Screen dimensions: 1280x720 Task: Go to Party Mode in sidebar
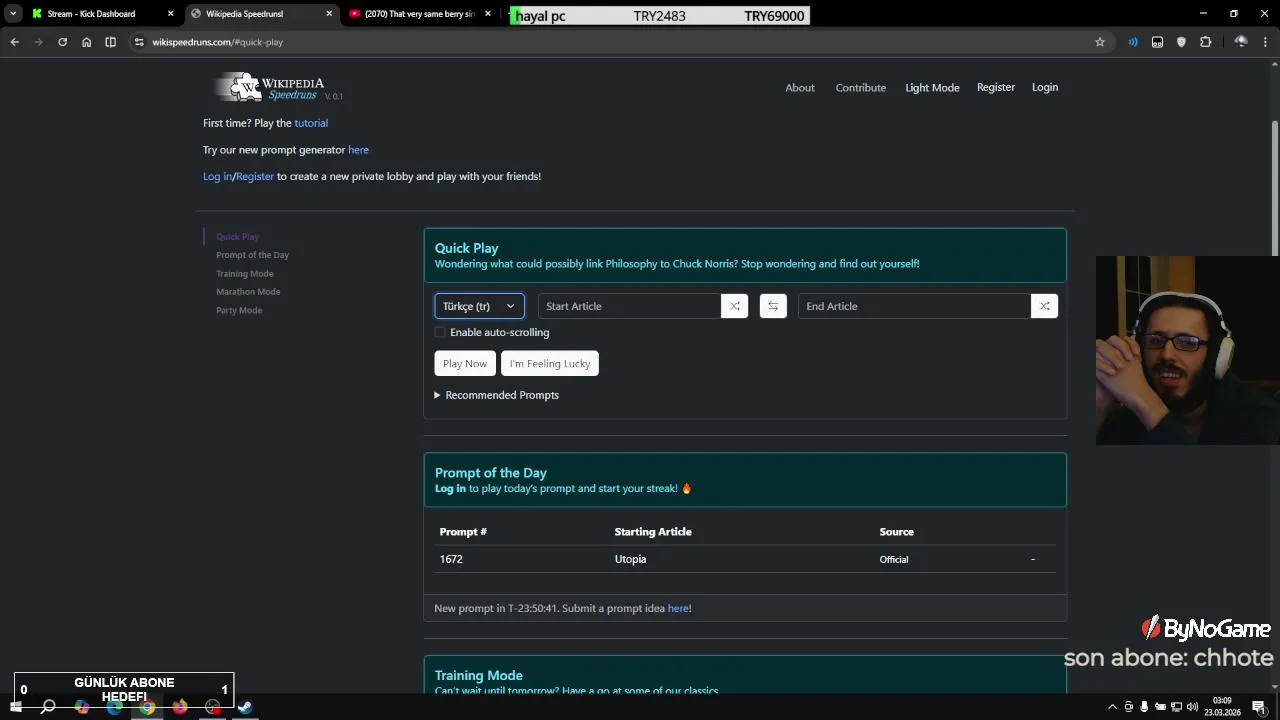point(239,310)
